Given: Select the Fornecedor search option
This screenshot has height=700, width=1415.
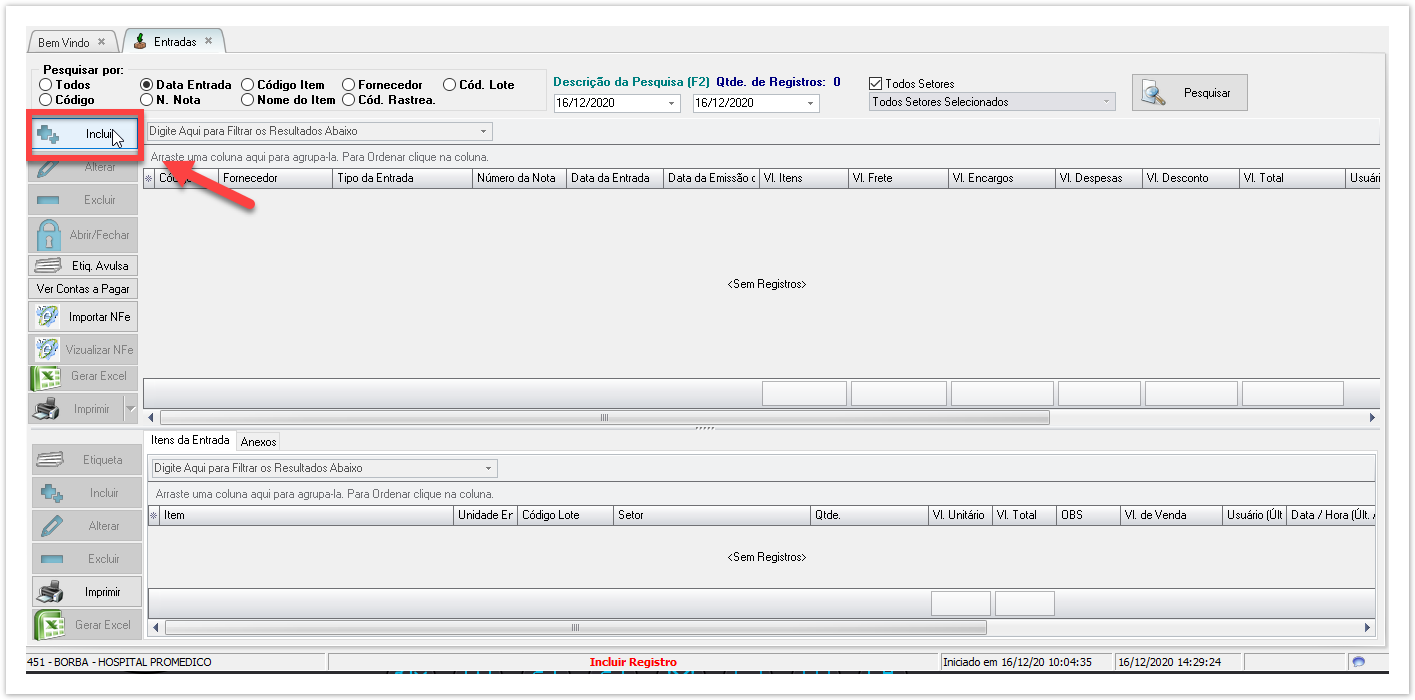Looking at the screenshot, I should (348, 85).
